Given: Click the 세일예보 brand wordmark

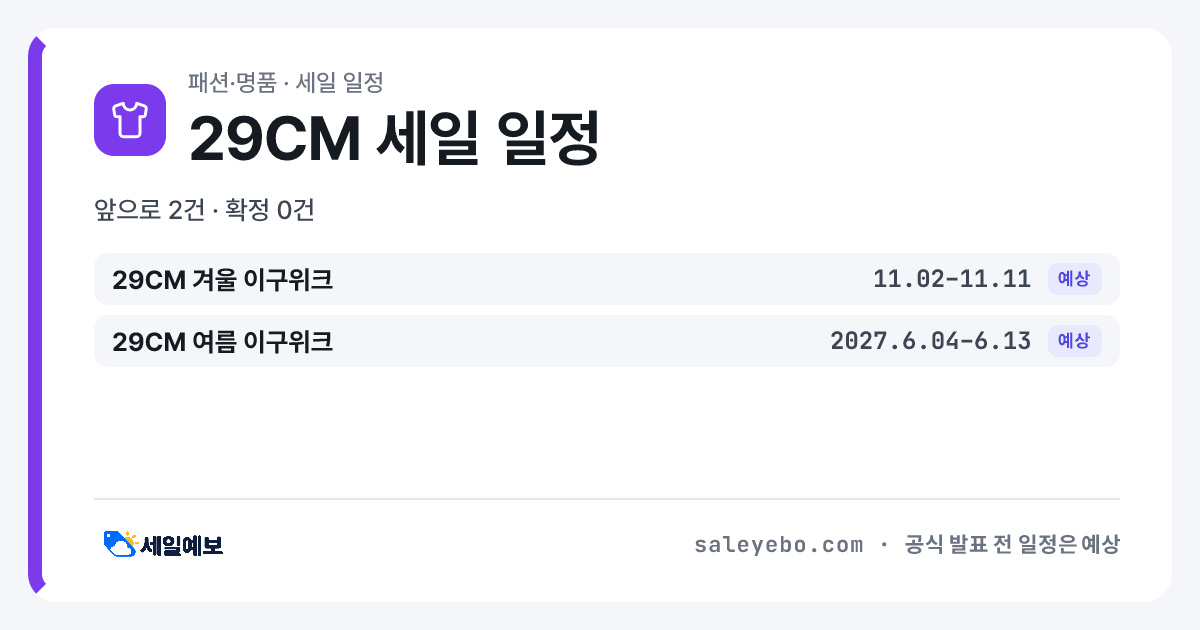Looking at the screenshot, I should coord(181,545).
